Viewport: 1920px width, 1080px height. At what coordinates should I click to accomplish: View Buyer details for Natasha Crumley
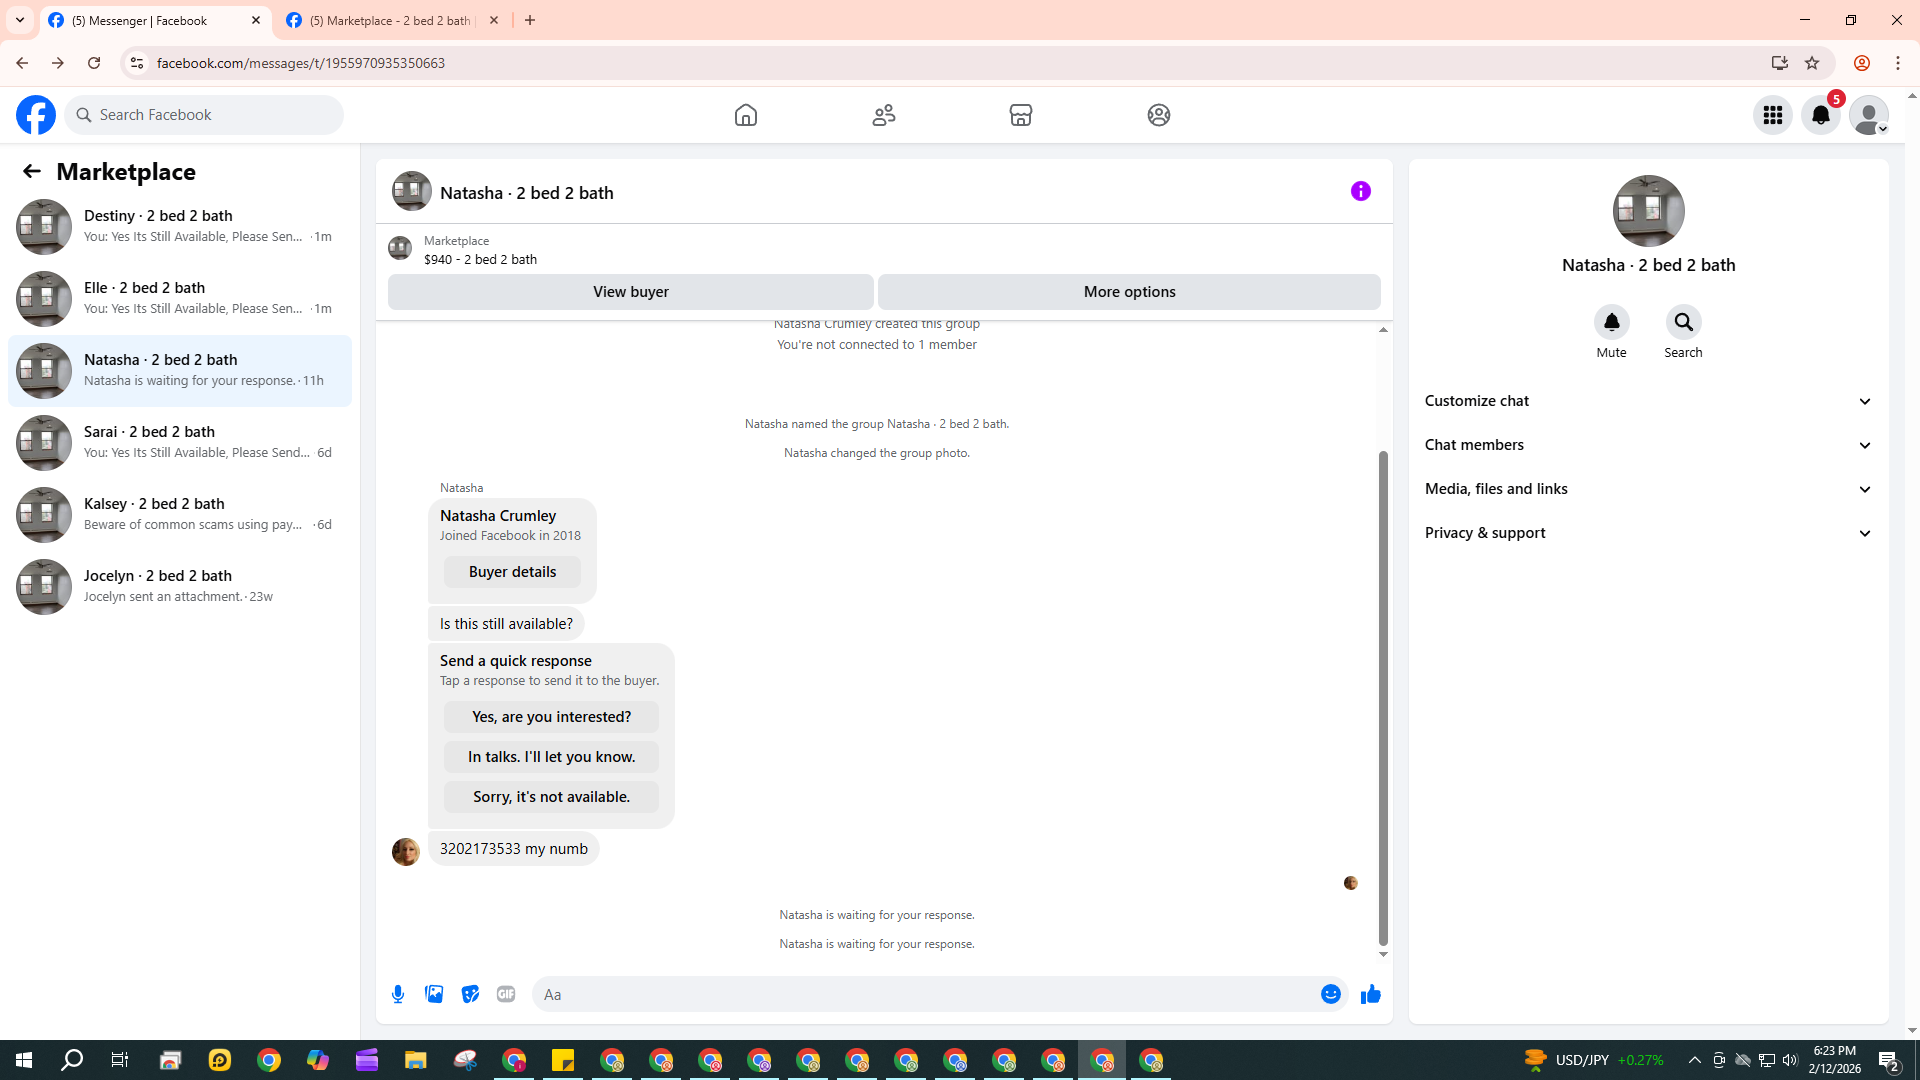[512, 572]
